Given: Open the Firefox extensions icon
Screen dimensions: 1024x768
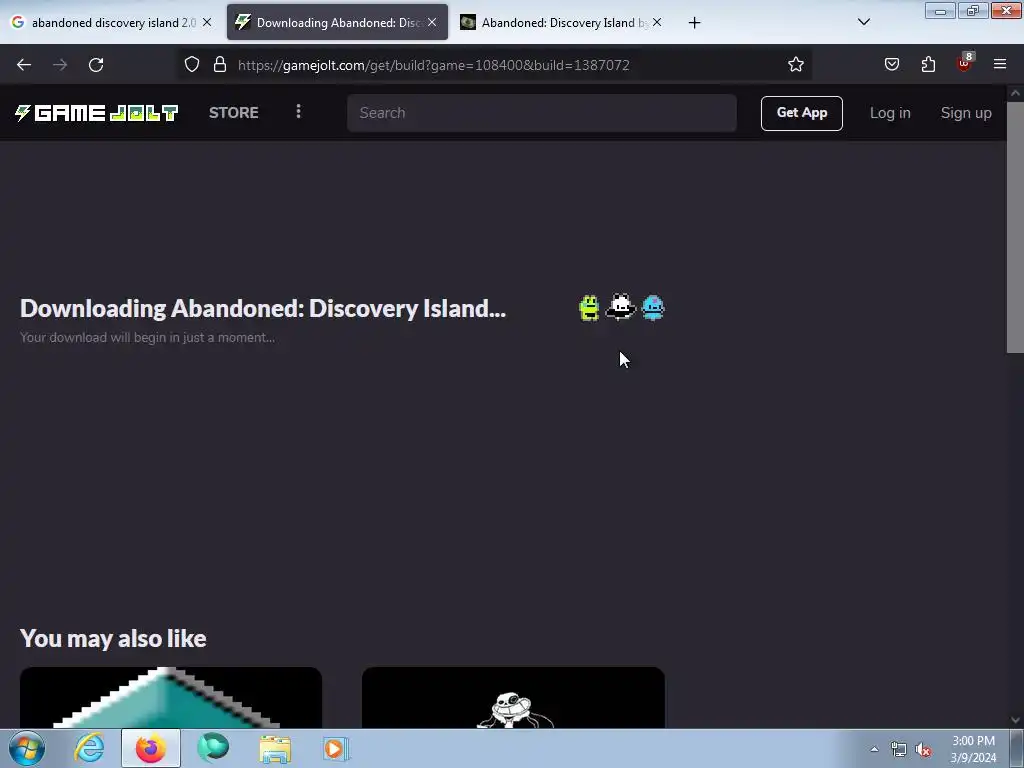Looking at the screenshot, I should coord(928,65).
